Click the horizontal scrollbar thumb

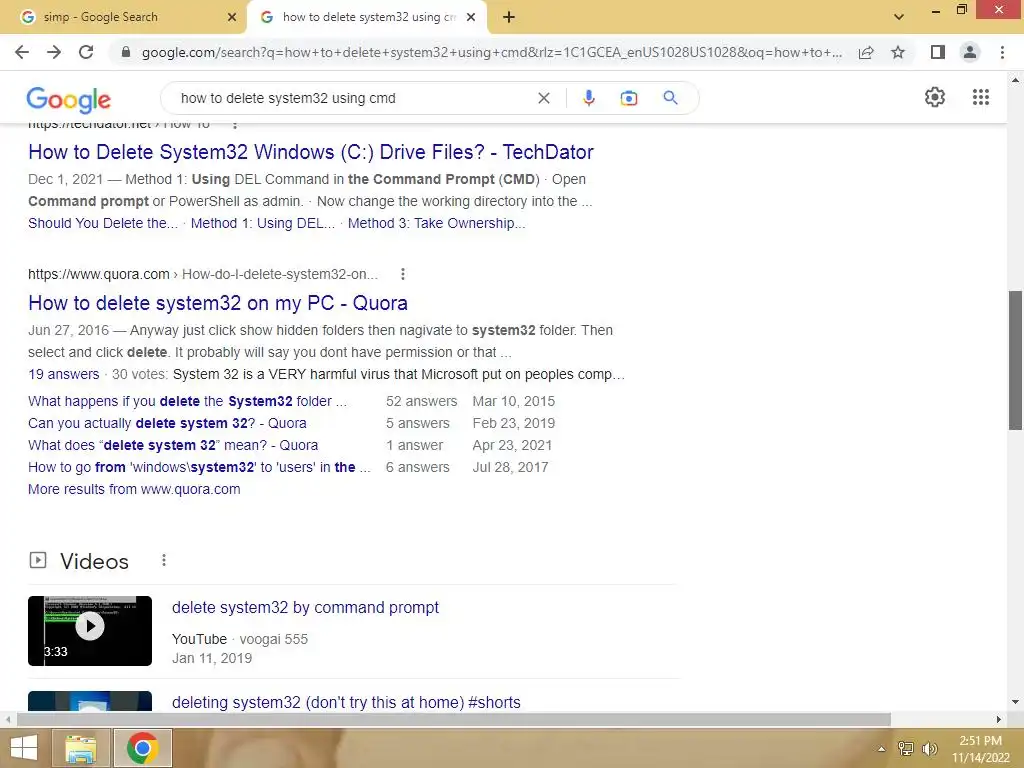[x=454, y=719]
